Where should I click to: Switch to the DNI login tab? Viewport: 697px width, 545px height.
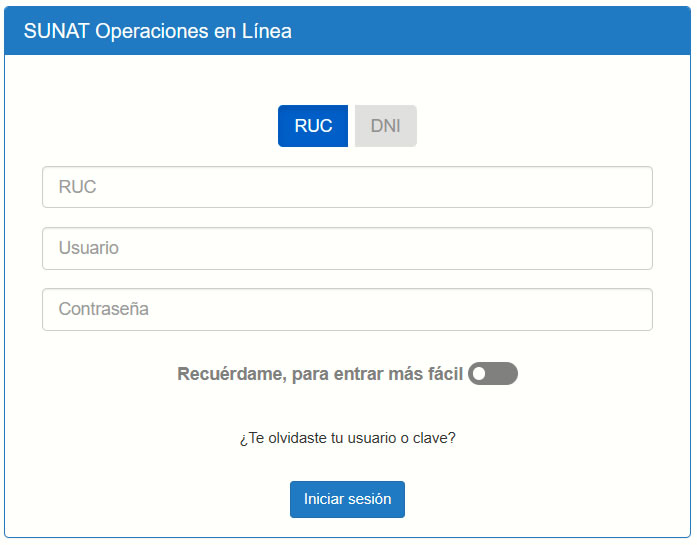[x=385, y=126]
